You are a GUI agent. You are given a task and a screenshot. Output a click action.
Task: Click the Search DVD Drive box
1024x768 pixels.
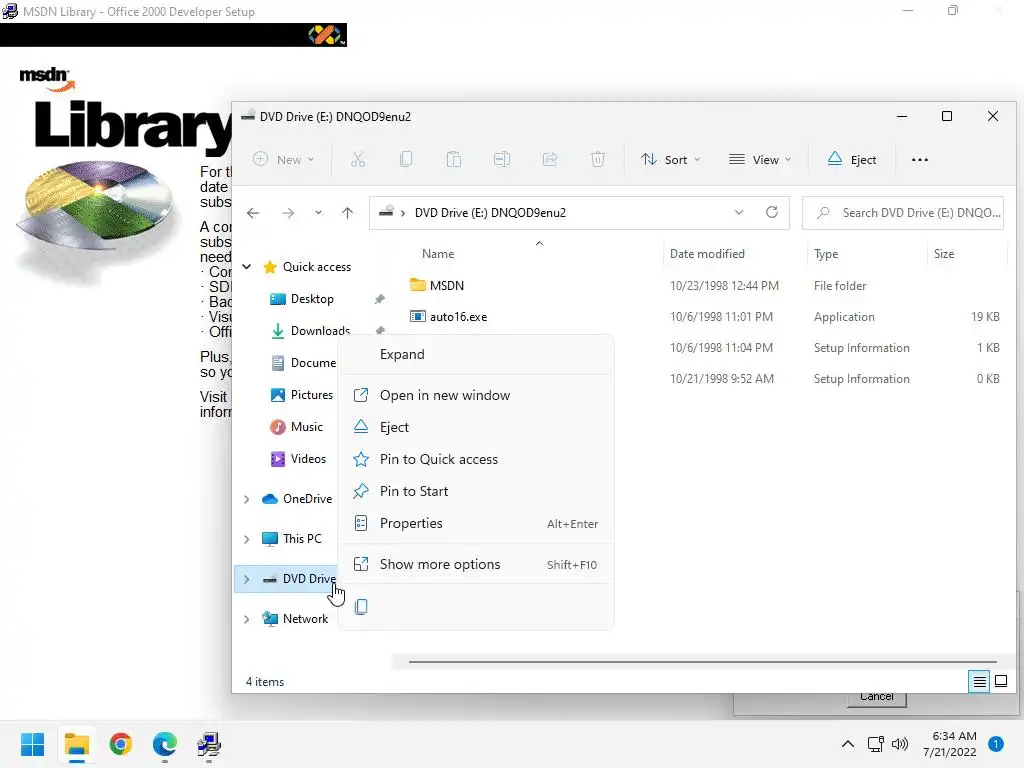point(903,213)
